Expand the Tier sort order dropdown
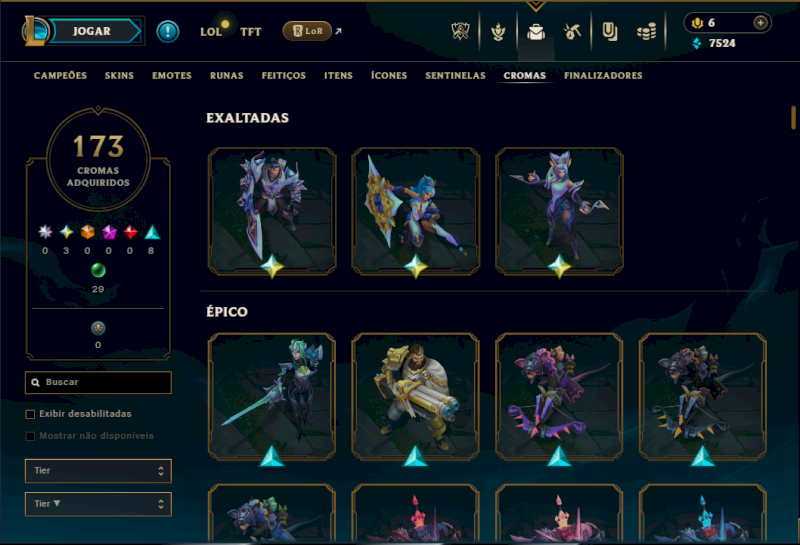800x545 pixels. tap(98, 504)
